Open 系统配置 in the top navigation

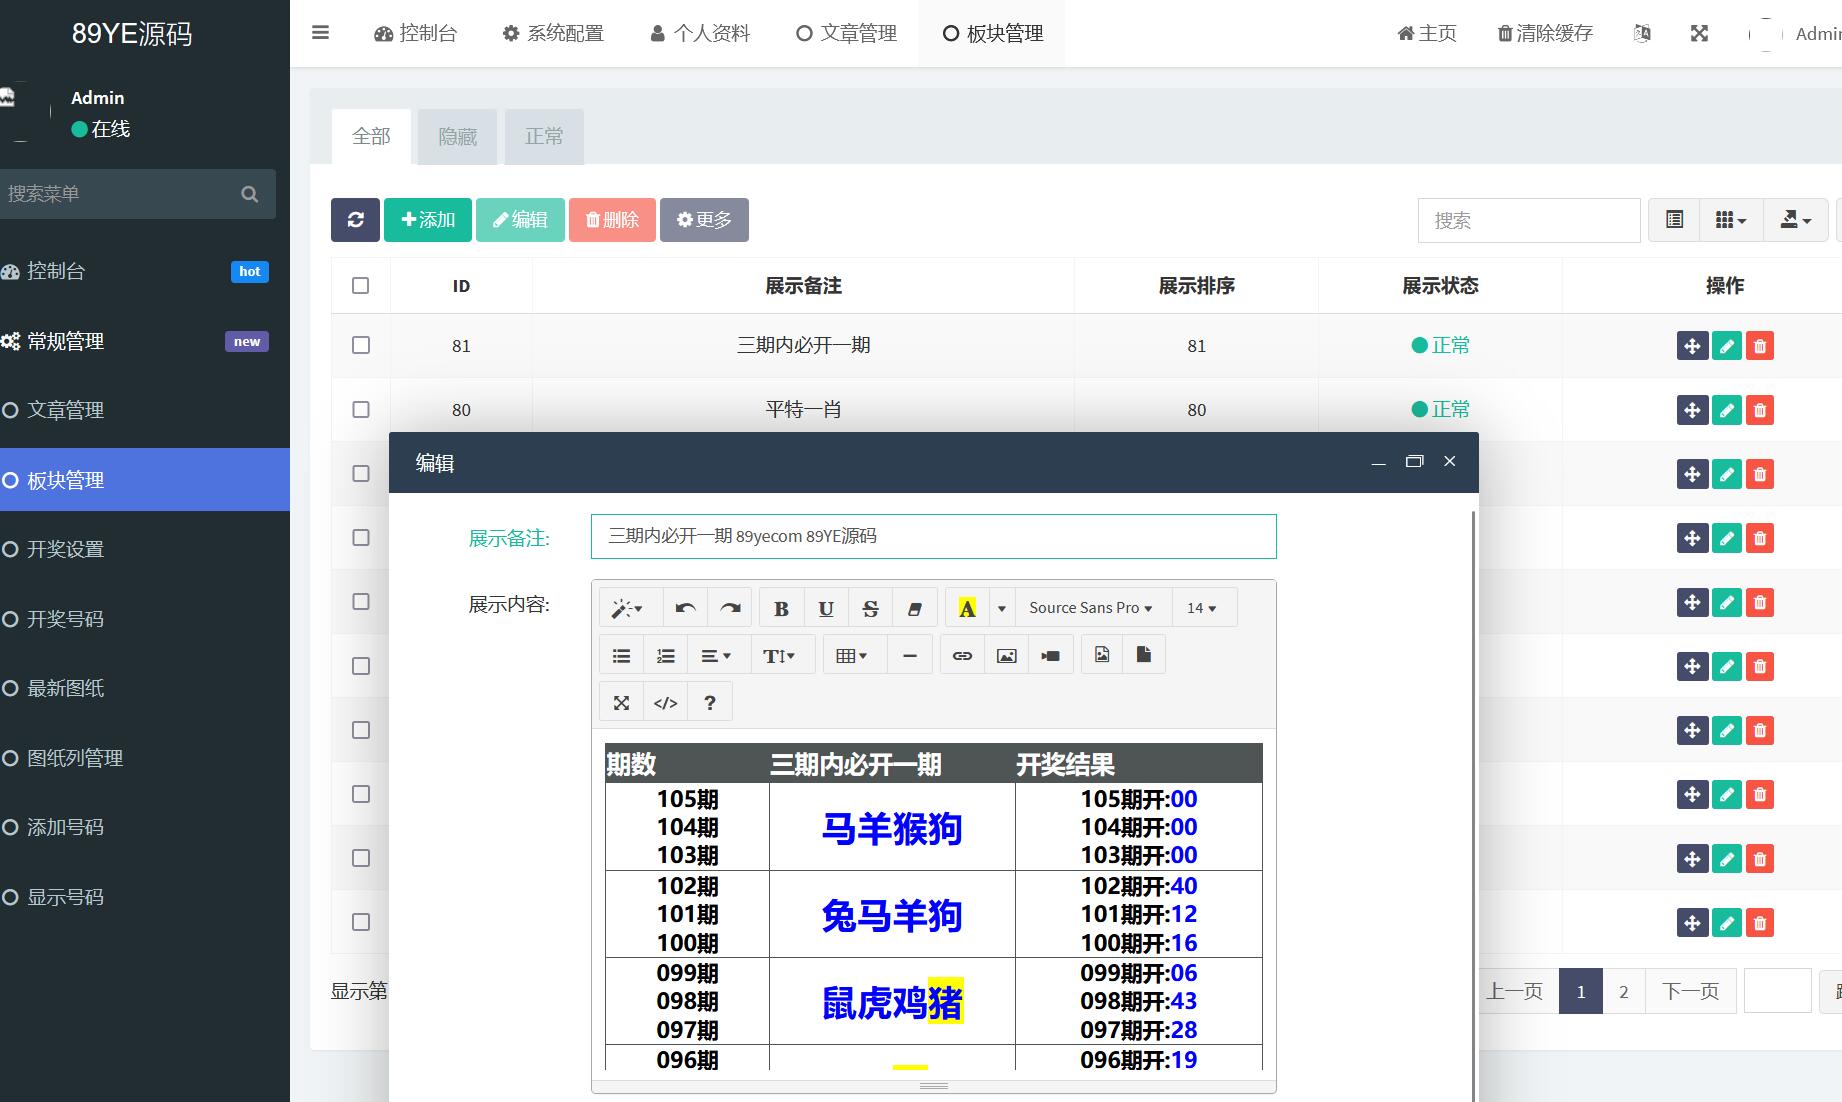click(x=553, y=33)
